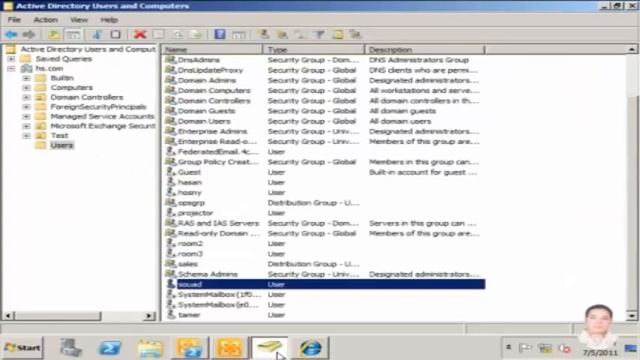Select the Domain Admins group row
Viewport: 640px width, 360px height.
click(324, 80)
